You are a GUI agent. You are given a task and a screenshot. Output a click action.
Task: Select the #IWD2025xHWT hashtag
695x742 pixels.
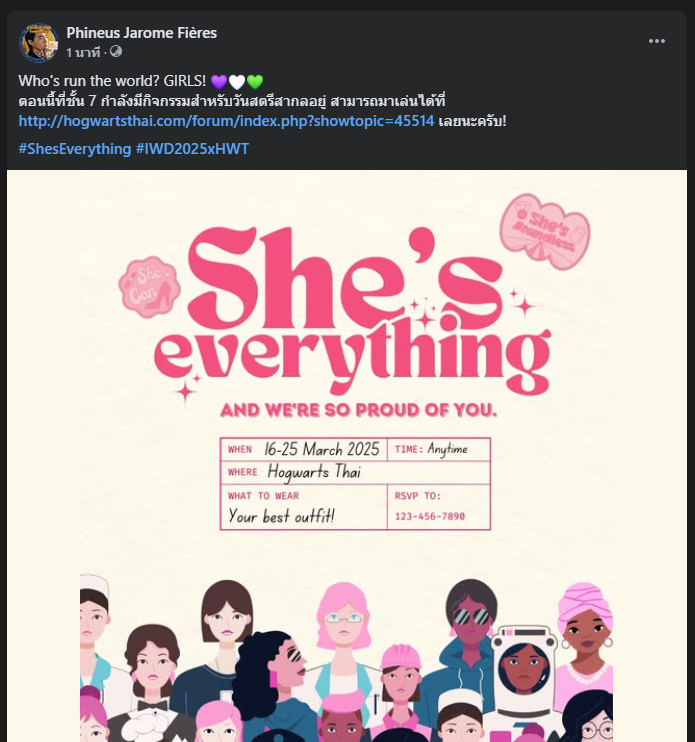coord(192,149)
